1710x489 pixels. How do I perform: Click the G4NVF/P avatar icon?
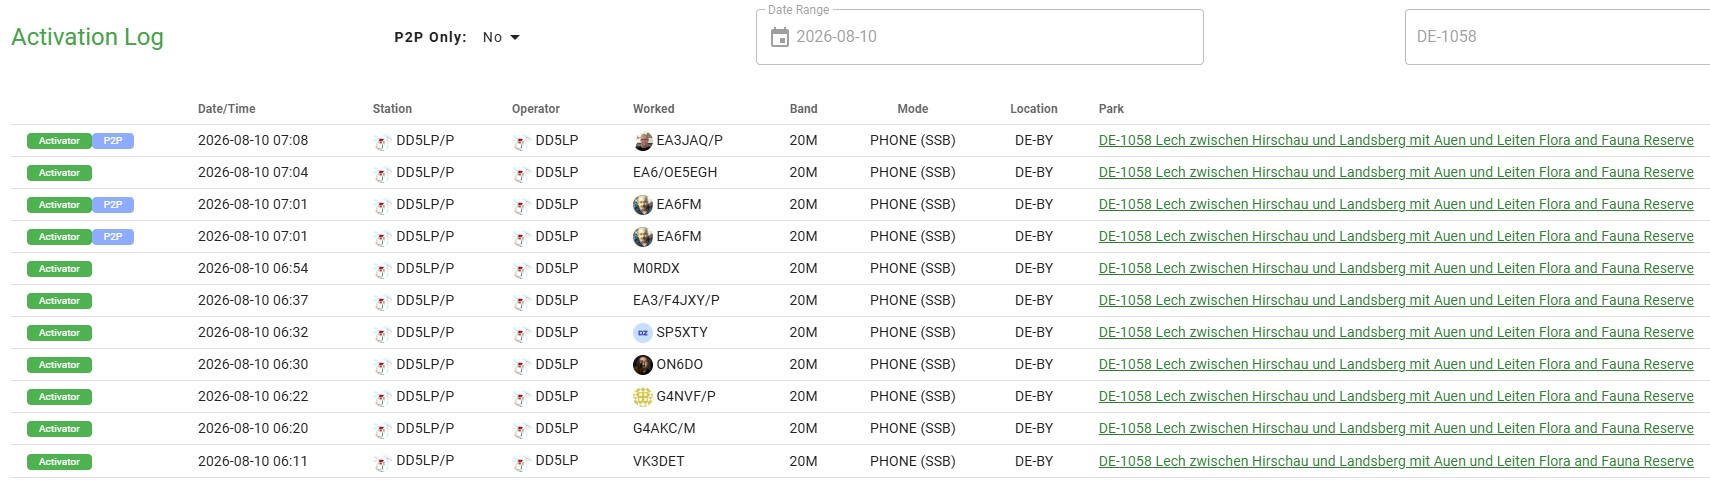coord(643,397)
